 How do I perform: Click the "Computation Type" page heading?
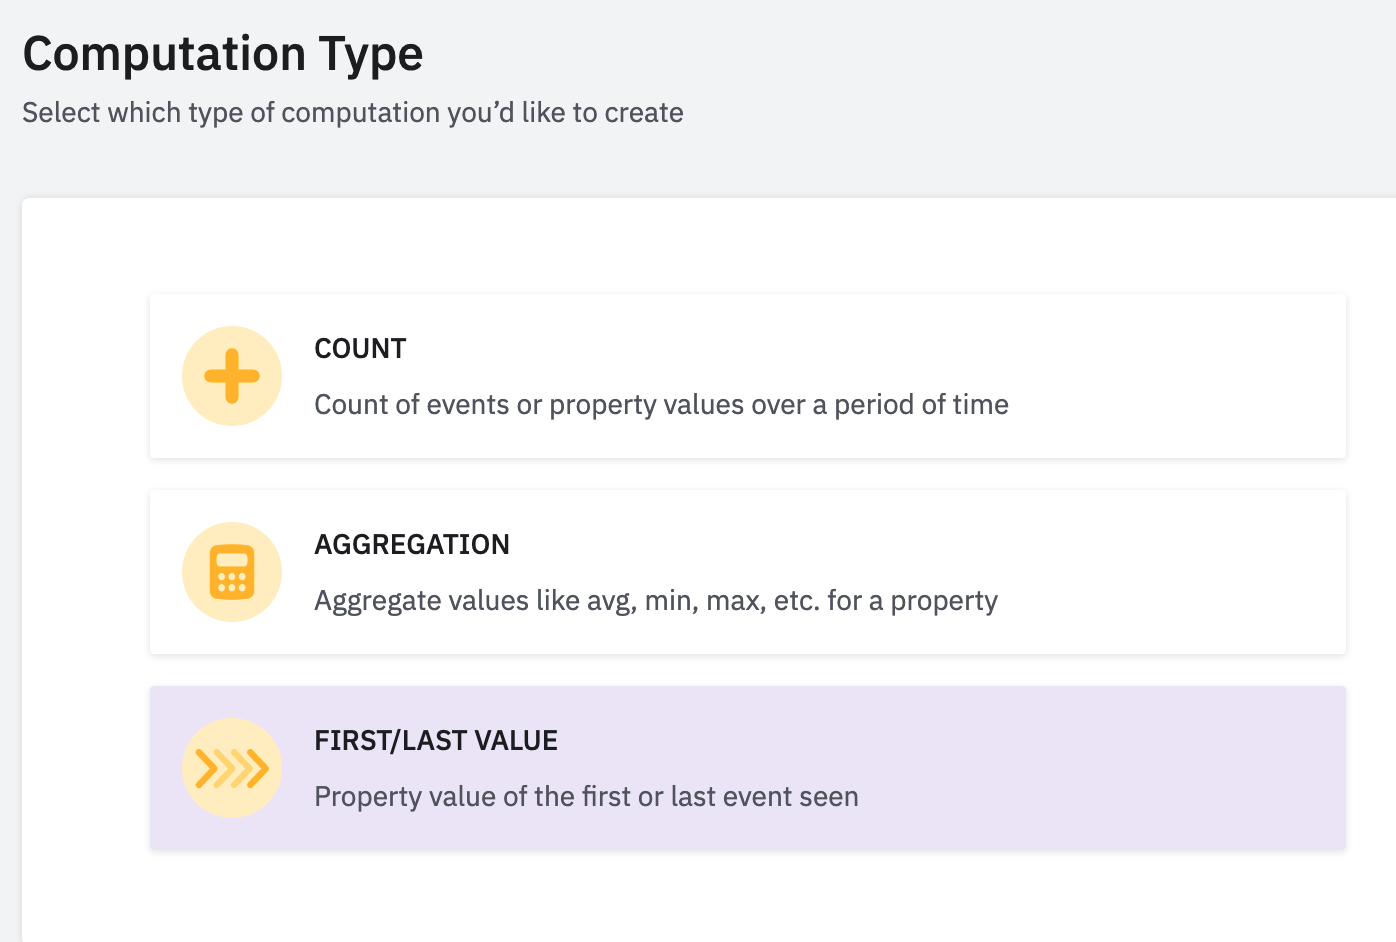[x=222, y=54]
